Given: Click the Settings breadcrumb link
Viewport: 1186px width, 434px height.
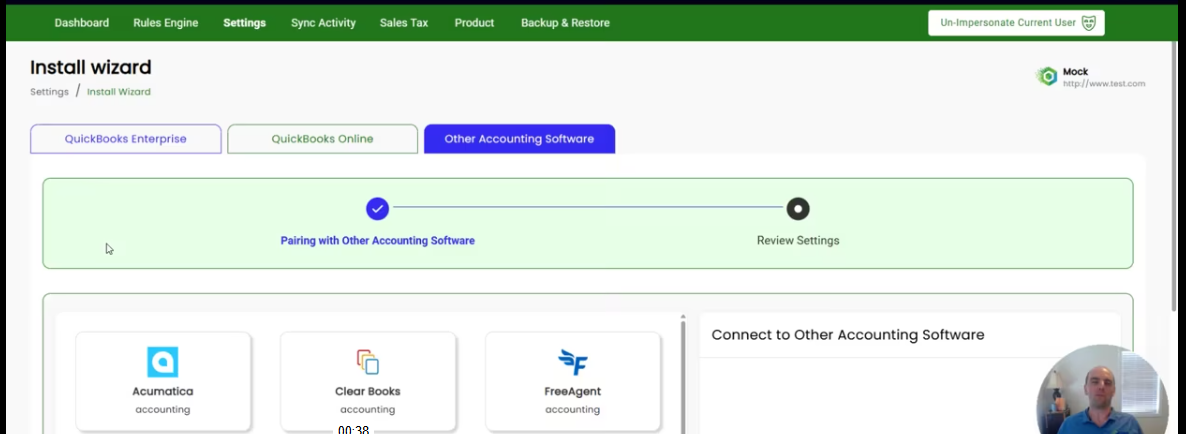Looking at the screenshot, I should point(49,91).
